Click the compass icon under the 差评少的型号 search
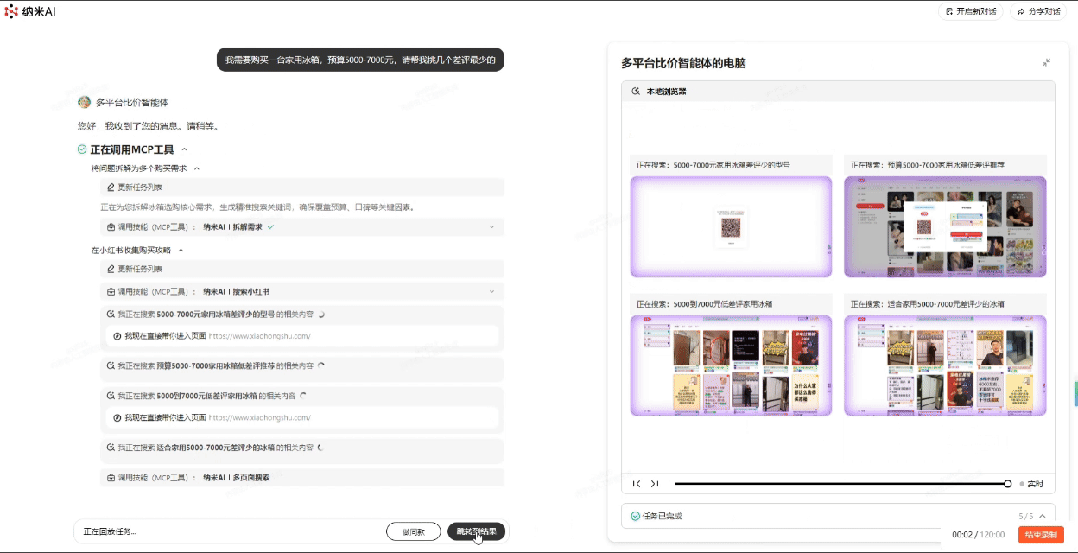 (x=118, y=336)
